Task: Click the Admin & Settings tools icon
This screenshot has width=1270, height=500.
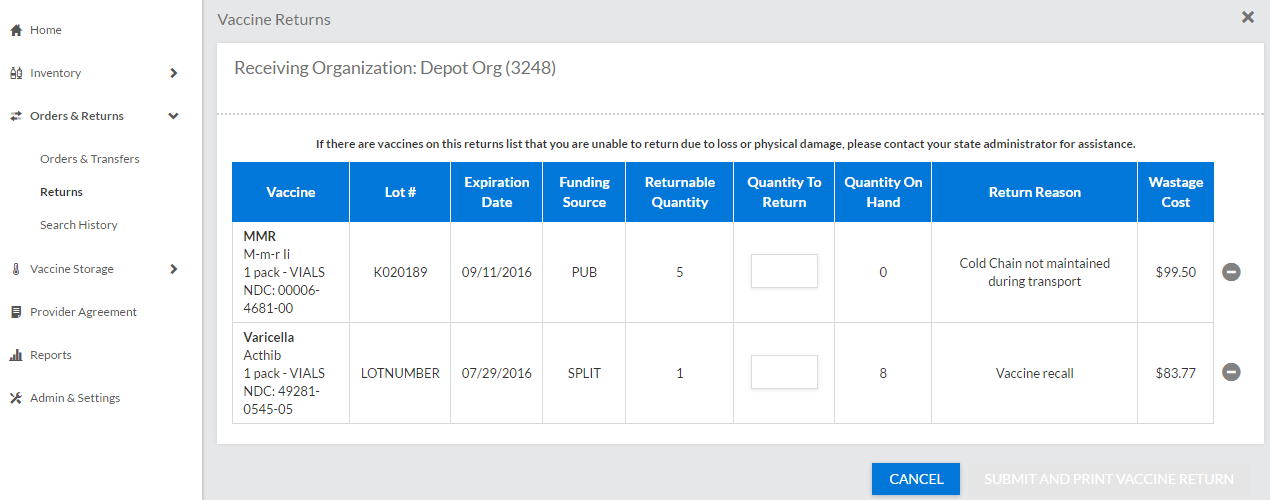Action: tap(16, 398)
